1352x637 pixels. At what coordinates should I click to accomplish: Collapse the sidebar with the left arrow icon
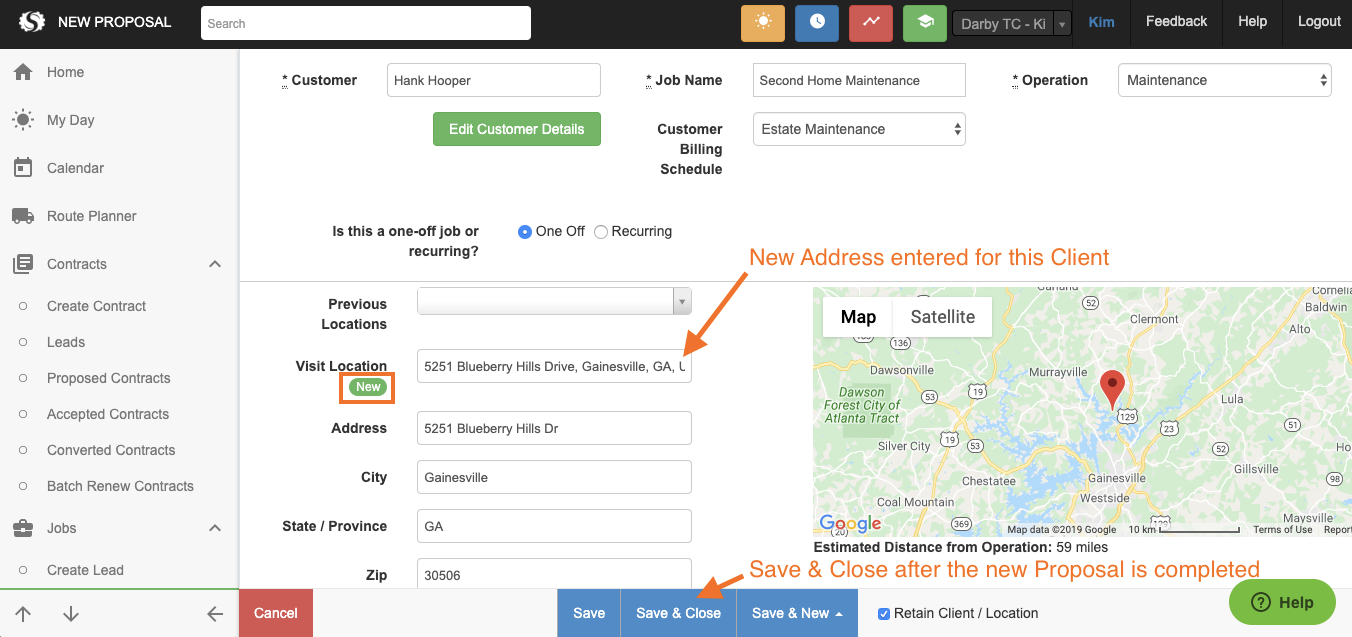215,613
